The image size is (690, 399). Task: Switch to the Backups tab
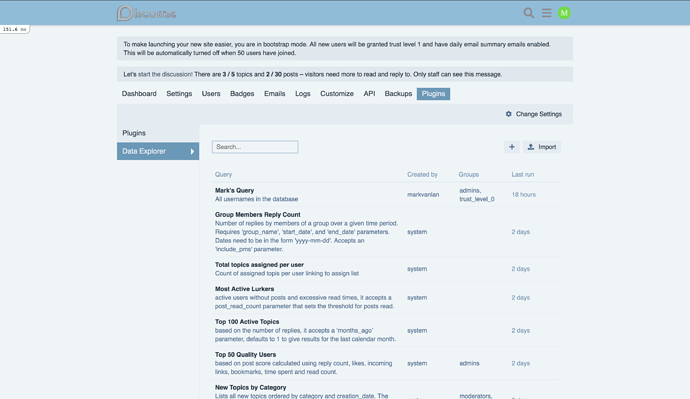pos(398,94)
